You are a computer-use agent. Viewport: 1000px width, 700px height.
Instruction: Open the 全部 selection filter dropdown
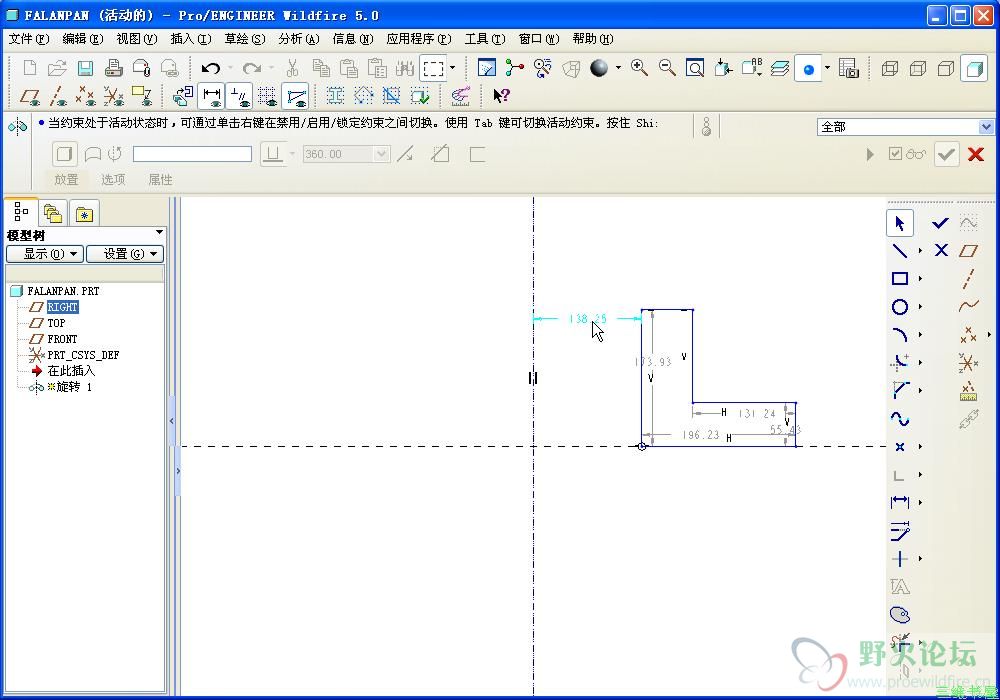point(985,127)
